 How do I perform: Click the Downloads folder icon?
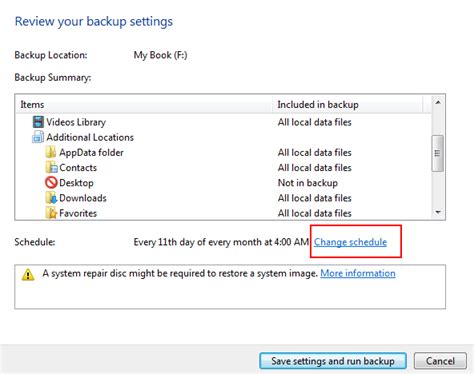[x=51, y=198]
